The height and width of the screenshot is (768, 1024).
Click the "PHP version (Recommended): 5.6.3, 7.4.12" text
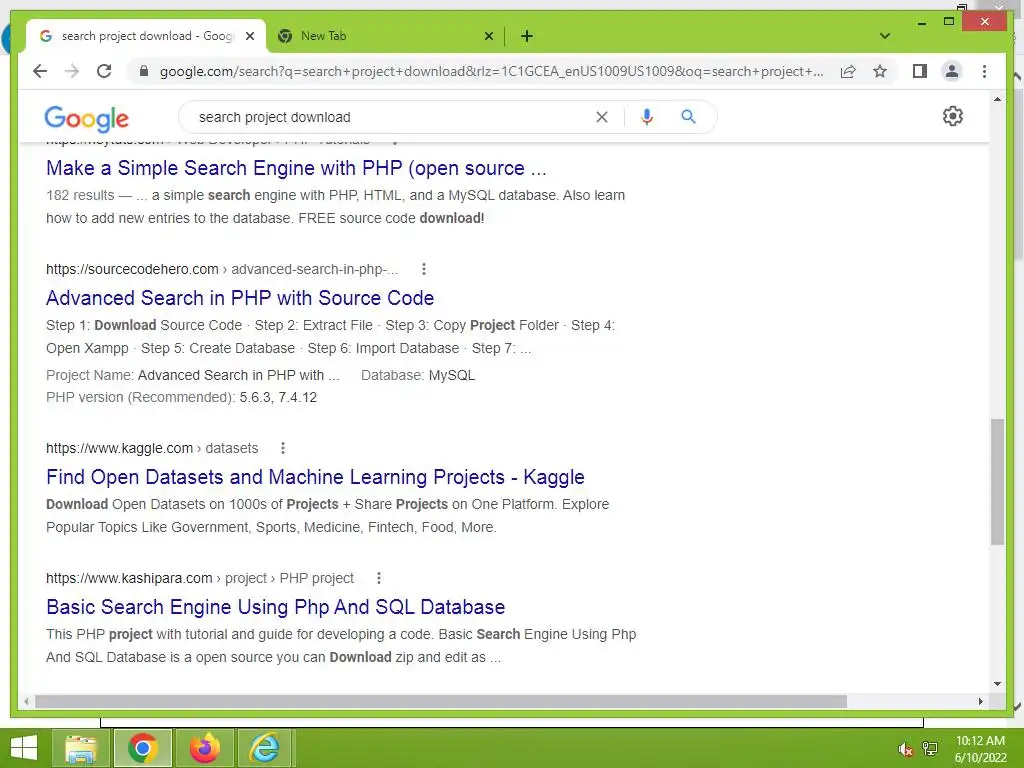click(182, 397)
